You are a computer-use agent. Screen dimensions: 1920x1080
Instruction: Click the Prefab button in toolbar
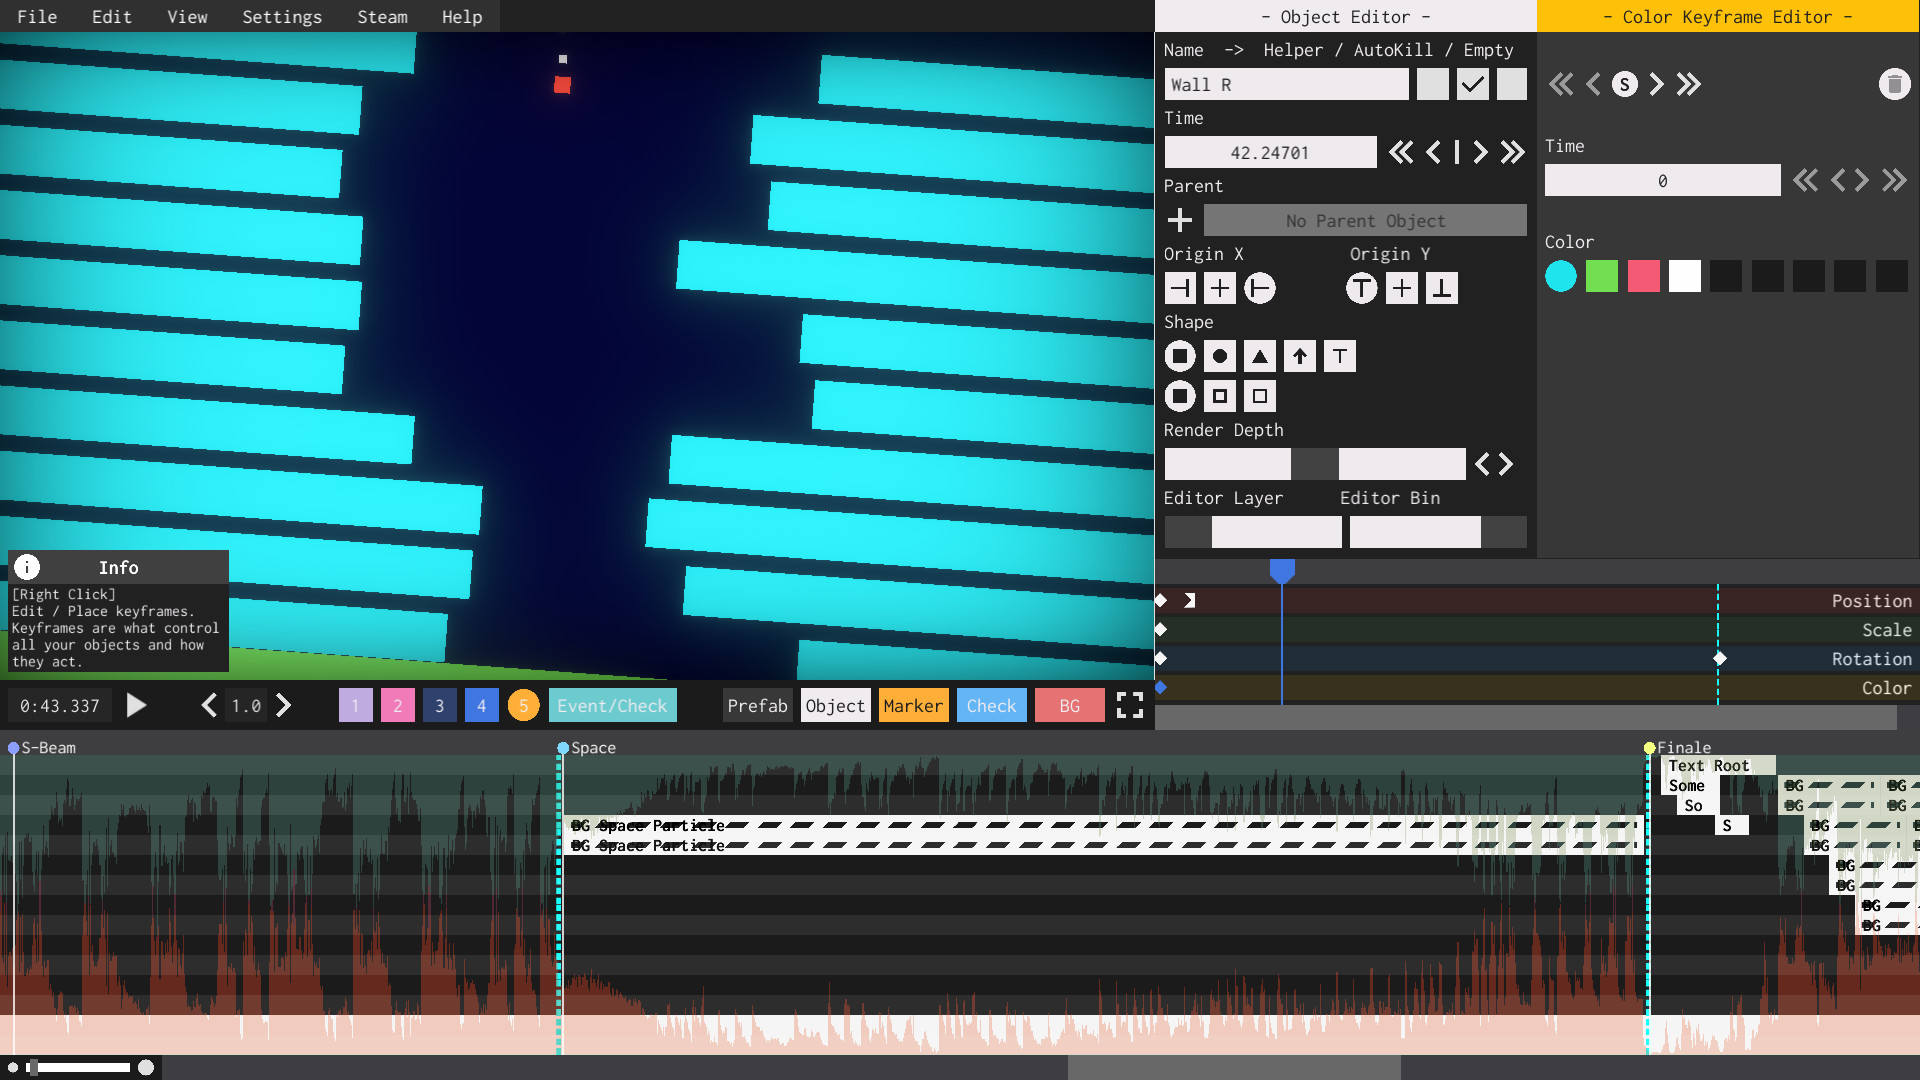click(x=756, y=705)
